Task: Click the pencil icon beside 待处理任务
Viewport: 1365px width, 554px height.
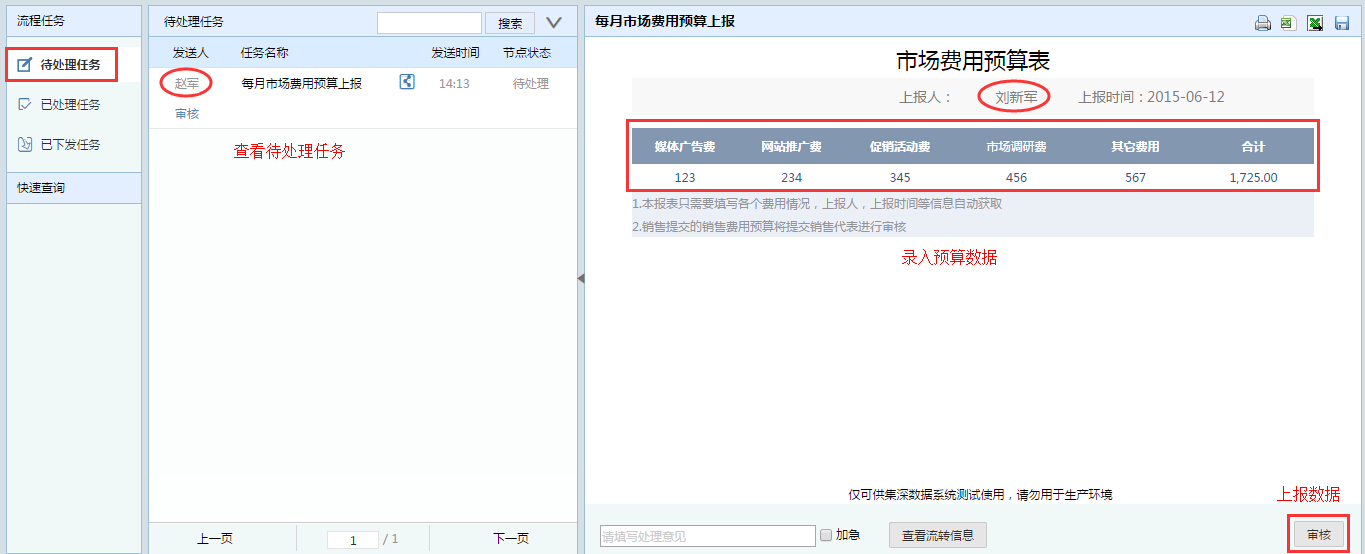Action: tap(26, 65)
